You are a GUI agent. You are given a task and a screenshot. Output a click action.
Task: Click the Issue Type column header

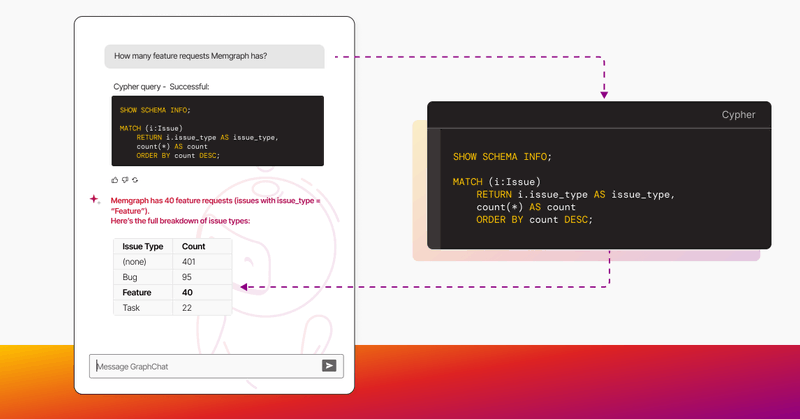tap(143, 247)
